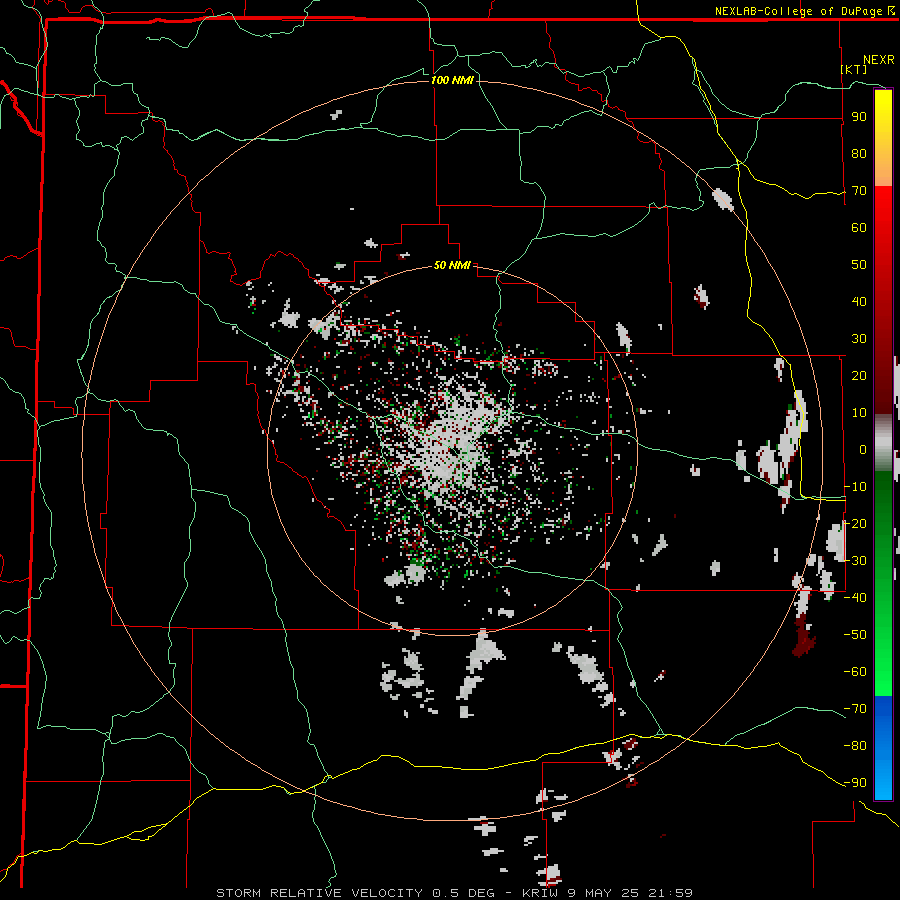Click the -50 scale value
Viewport: 900px width, 900px height.
click(855, 635)
